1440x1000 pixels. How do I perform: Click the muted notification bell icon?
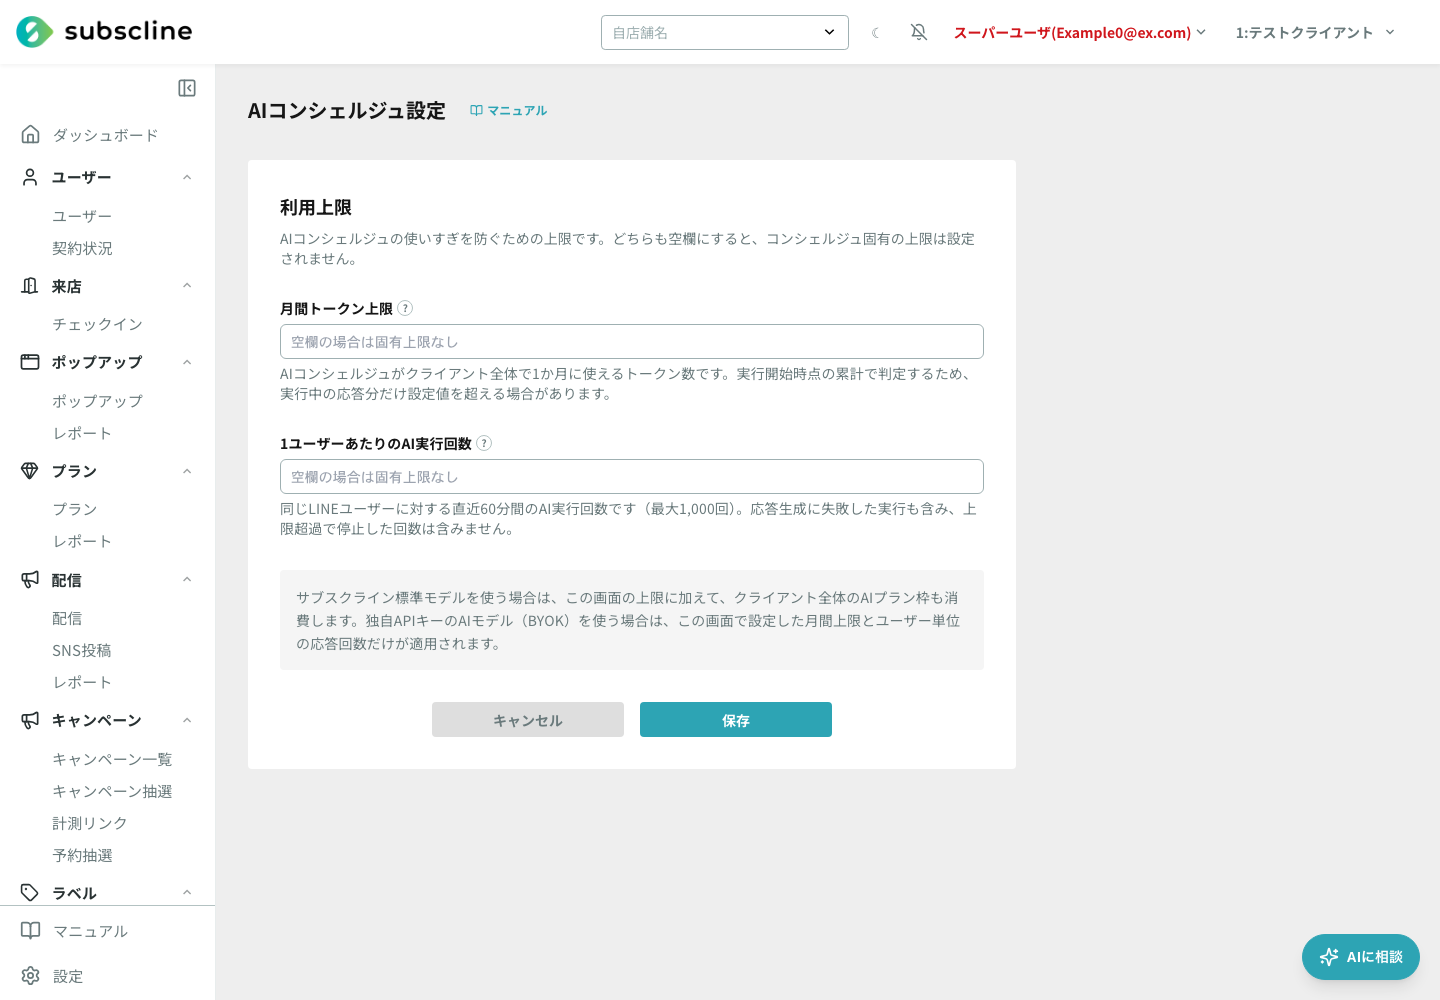919,33
